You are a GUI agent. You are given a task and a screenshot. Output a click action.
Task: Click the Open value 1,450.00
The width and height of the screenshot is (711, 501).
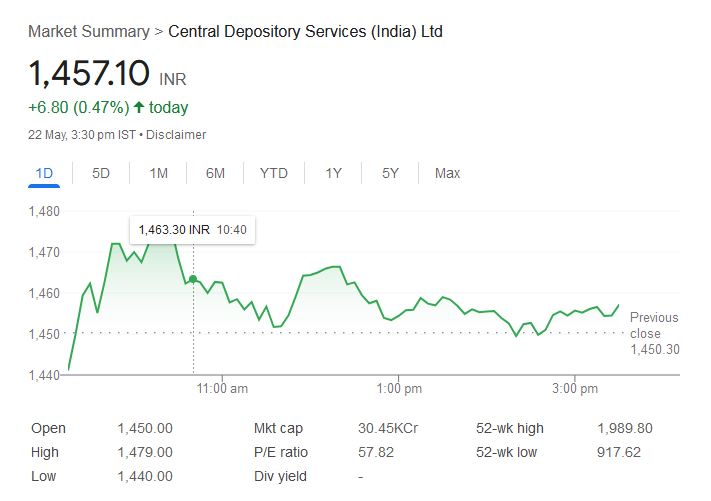(x=145, y=428)
